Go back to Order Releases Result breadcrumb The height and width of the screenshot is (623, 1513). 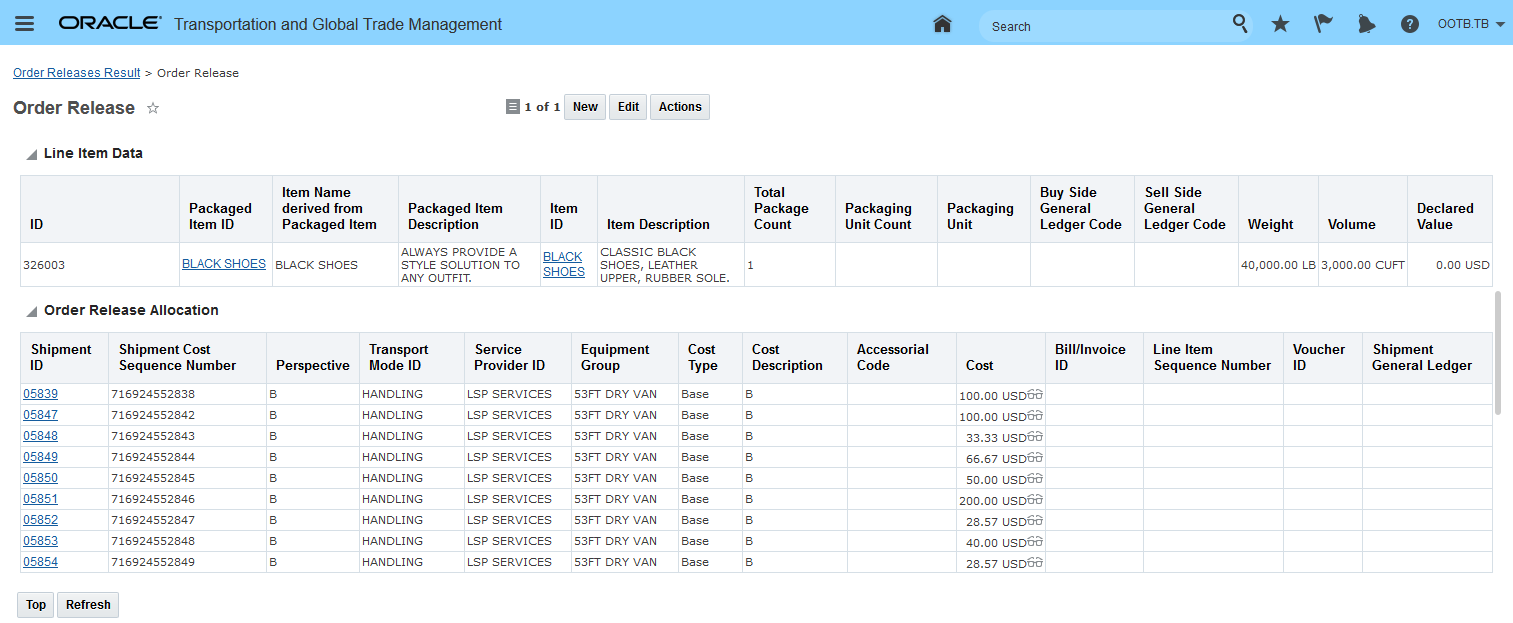[76, 73]
